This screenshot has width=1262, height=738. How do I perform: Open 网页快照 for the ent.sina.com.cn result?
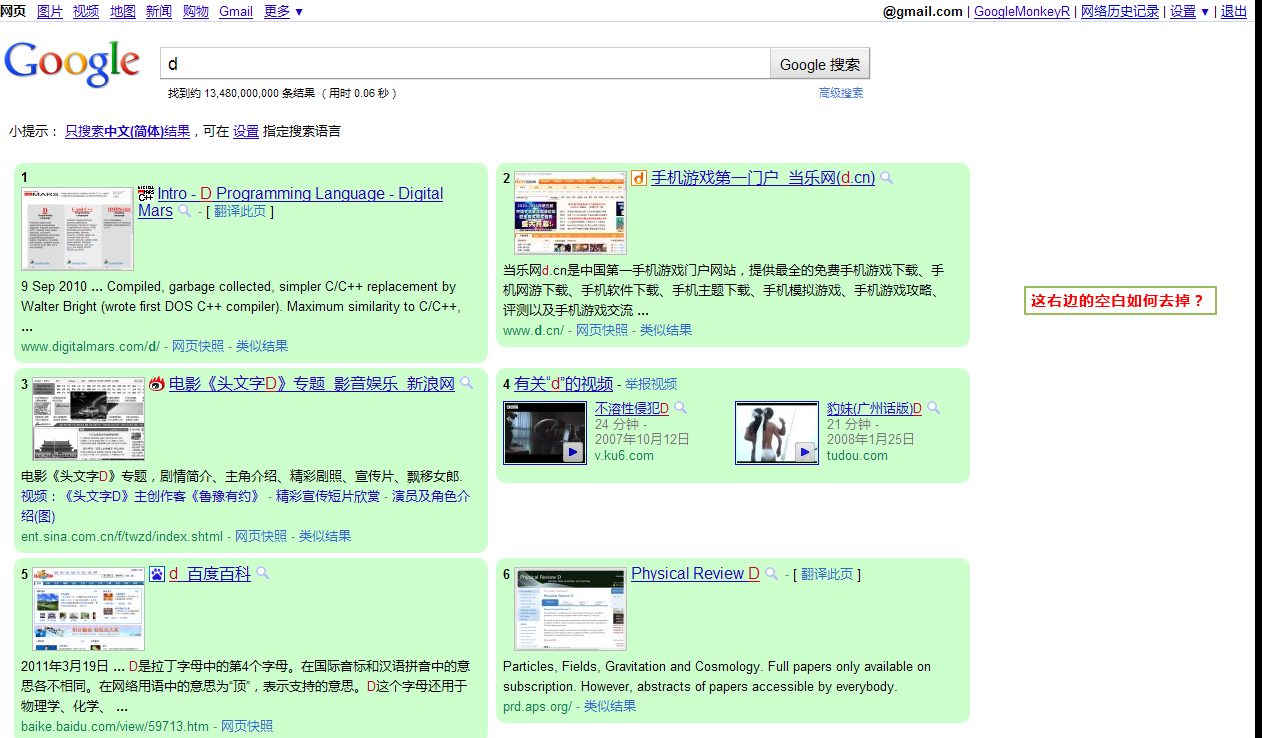(261, 536)
